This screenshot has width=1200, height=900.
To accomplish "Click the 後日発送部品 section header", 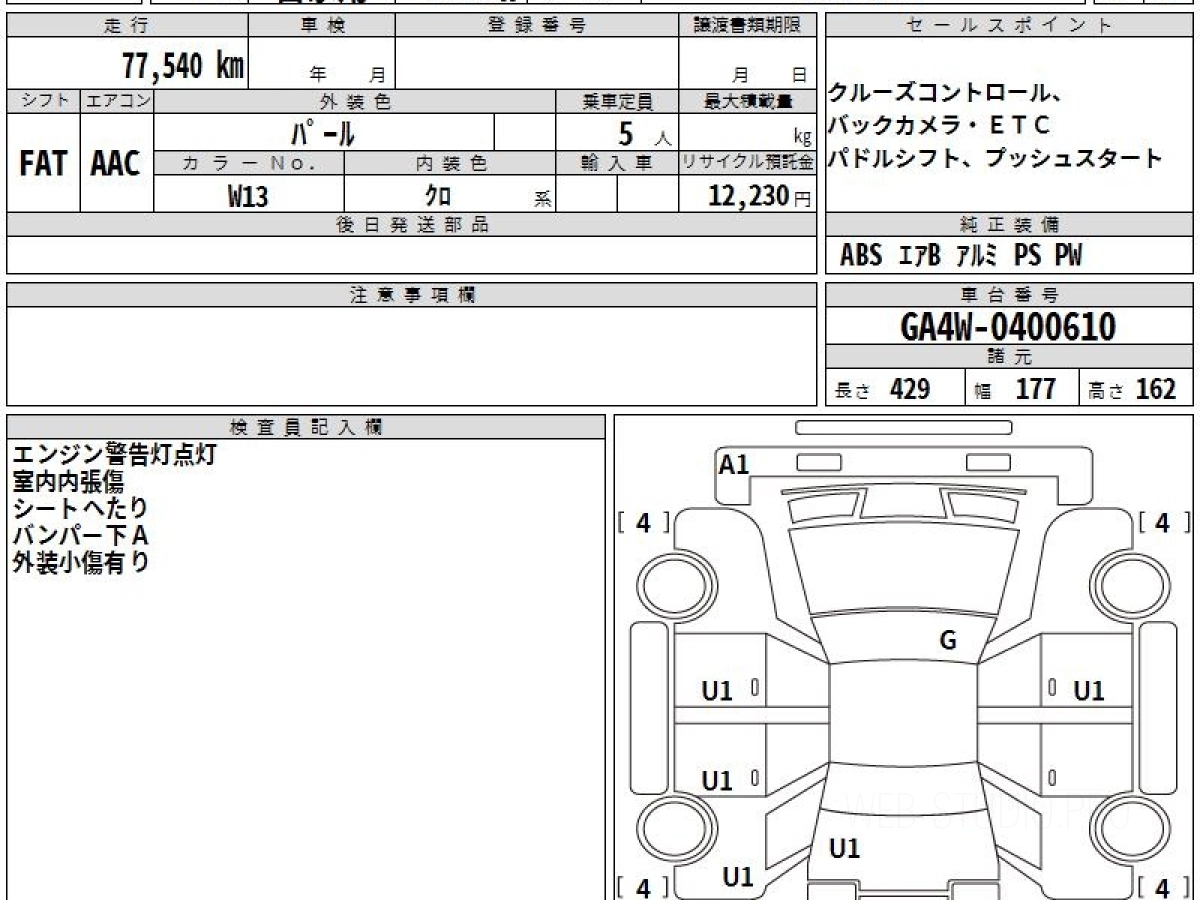I will [x=412, y=225].
